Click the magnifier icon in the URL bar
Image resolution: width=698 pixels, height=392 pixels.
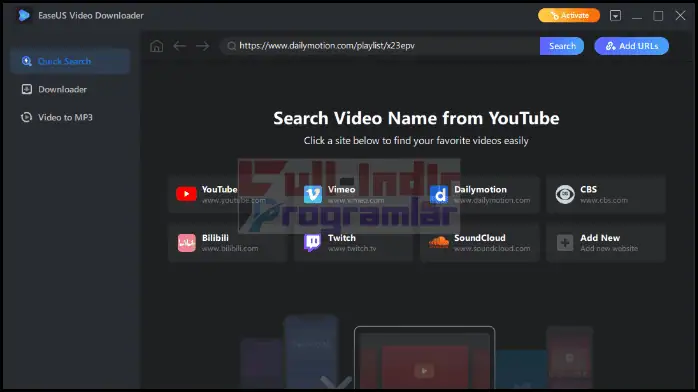click(x=231, y=46)
